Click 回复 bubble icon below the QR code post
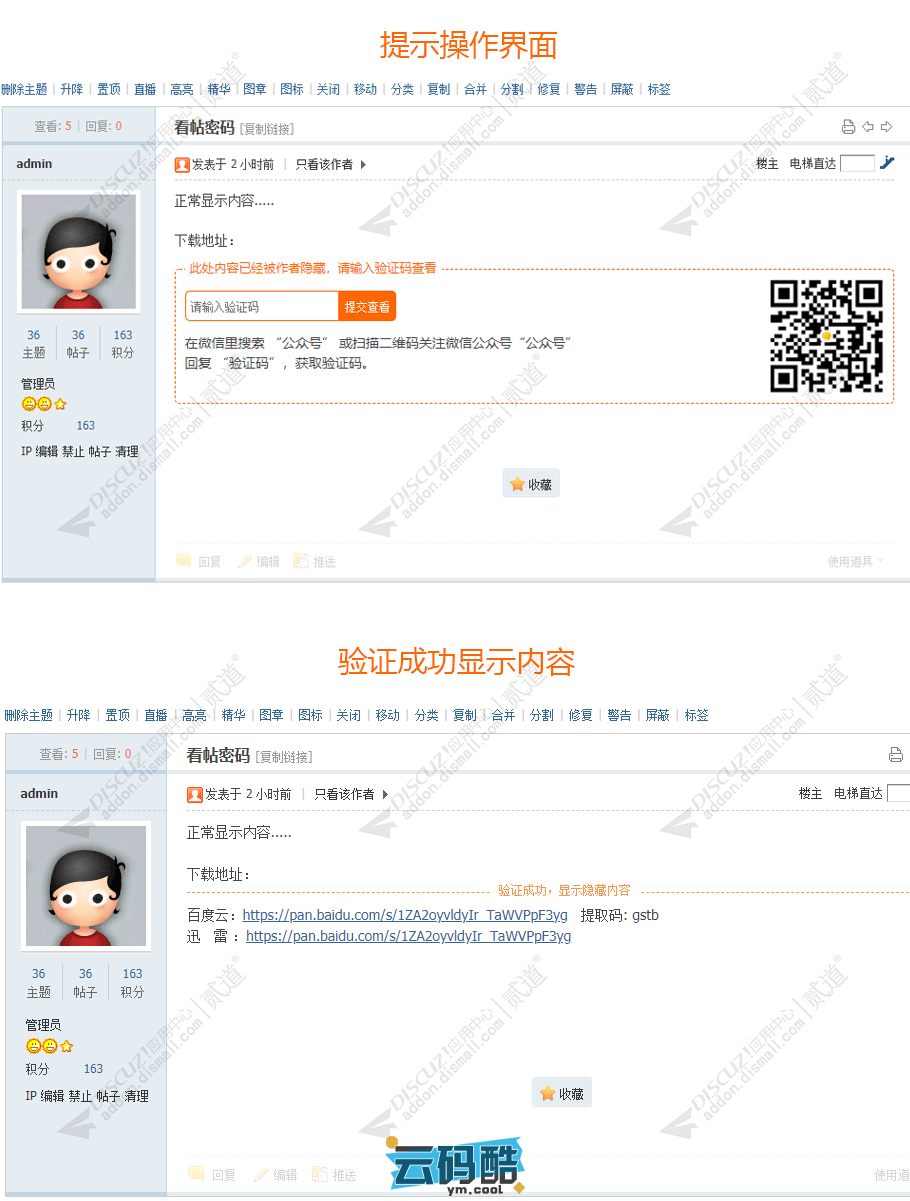The image size is (910, 1201). (x=184, y=562)
